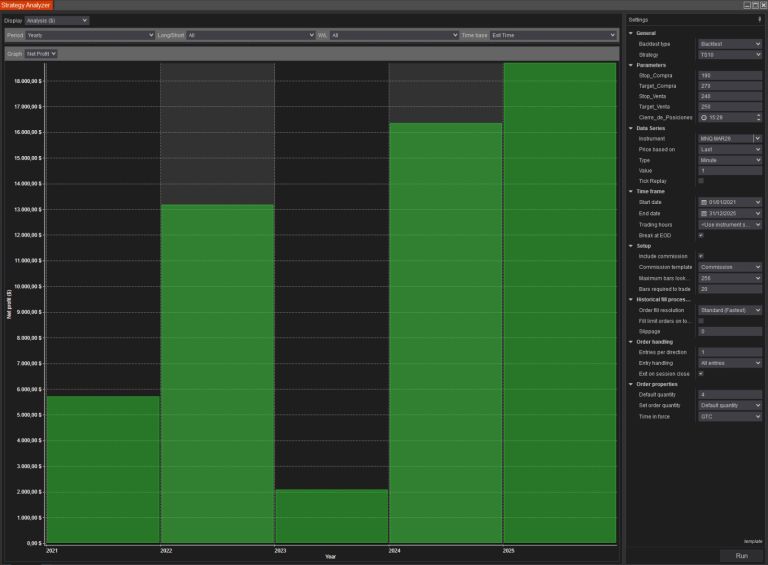Collapse the General section arrow
This screenshot has height=565, width=768.
631,33
